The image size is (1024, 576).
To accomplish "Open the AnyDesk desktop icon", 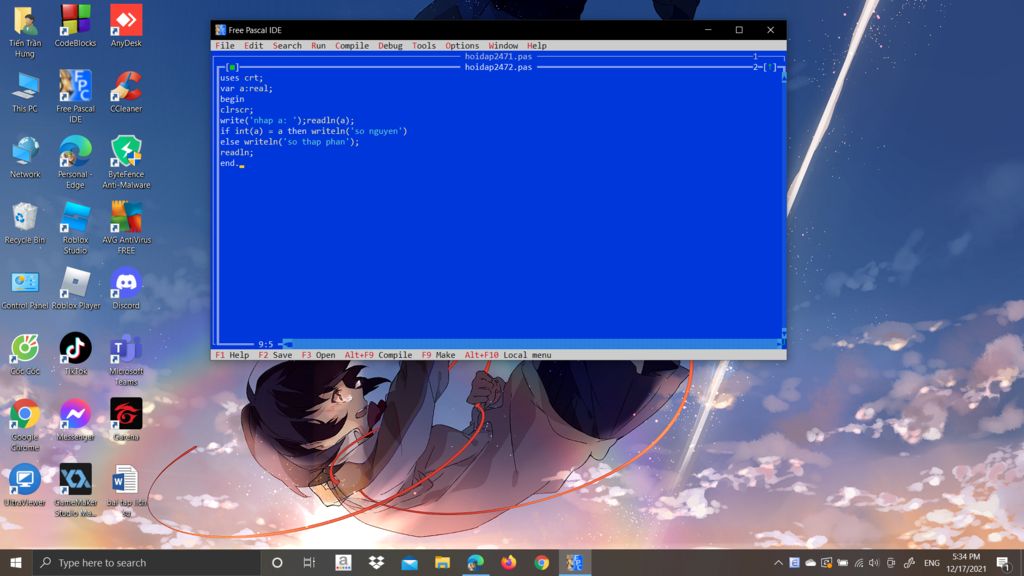I will (x=126, y=25).
